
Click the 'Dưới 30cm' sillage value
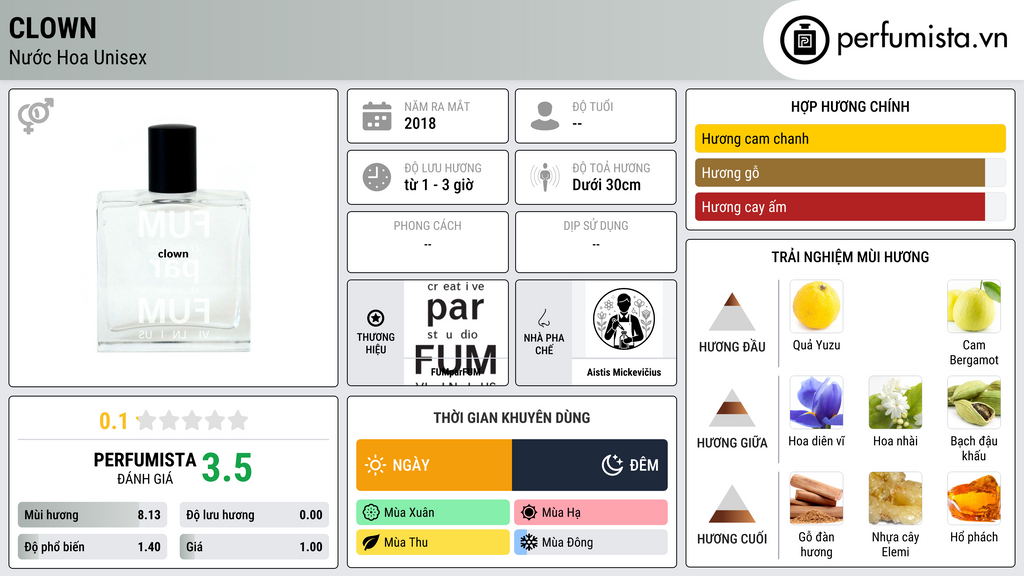click(607, 185)
